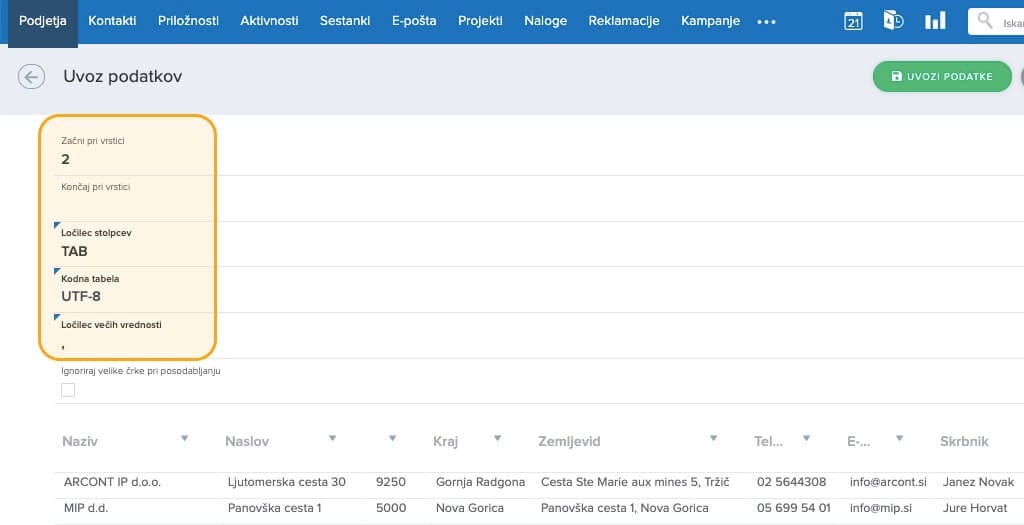Viewport: 1024px width, 525px height.
Task: Open the three-dots more menu
Action: click(x=766, y=22)
